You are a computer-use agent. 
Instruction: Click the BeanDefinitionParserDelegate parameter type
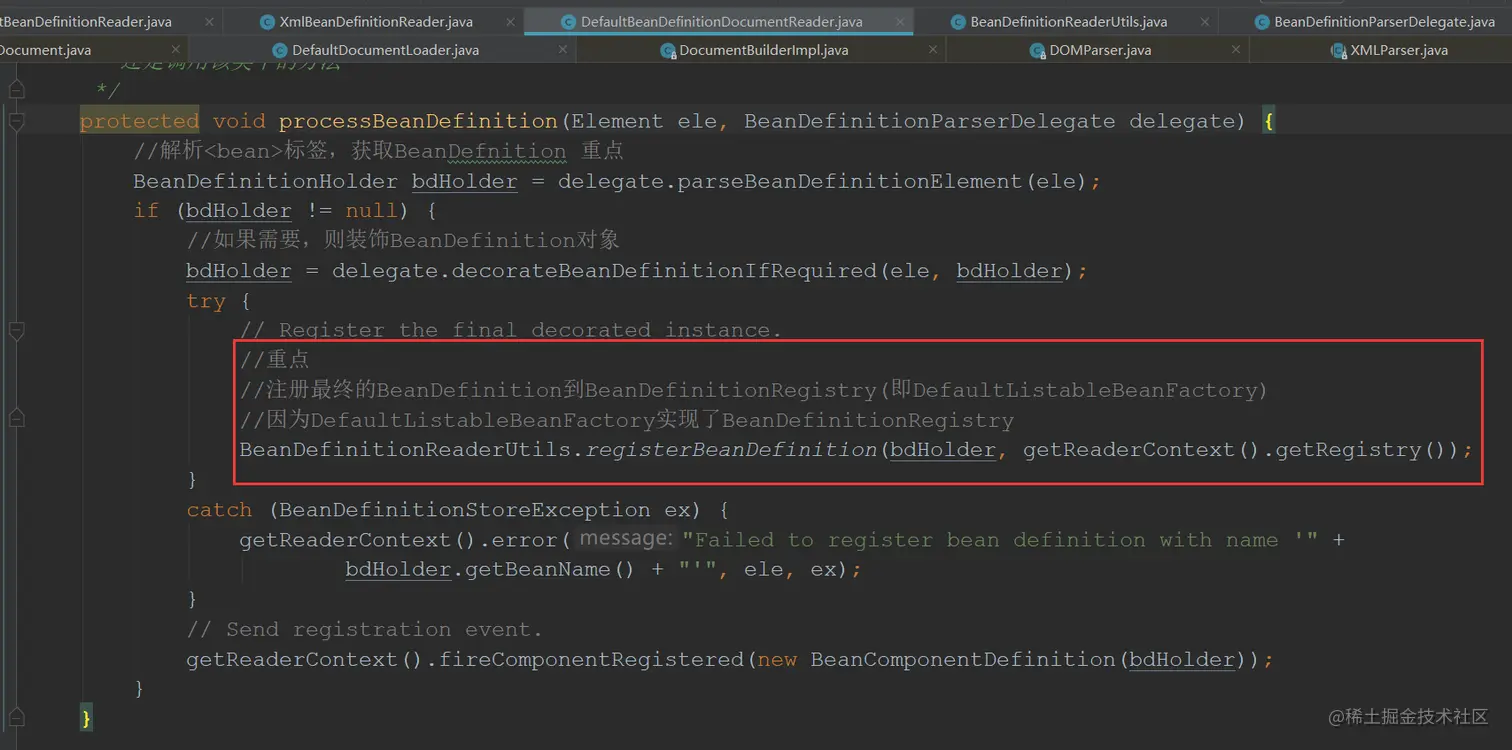coord(930,121)
